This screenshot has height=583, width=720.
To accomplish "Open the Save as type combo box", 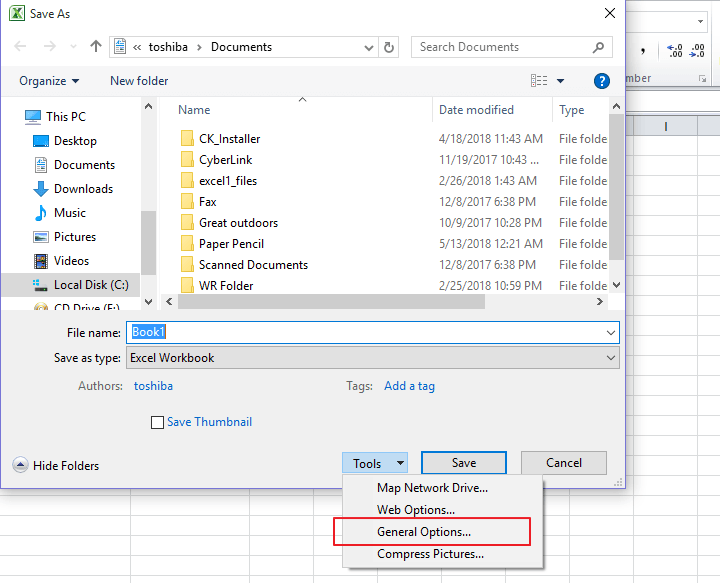I will coord(373,358).
